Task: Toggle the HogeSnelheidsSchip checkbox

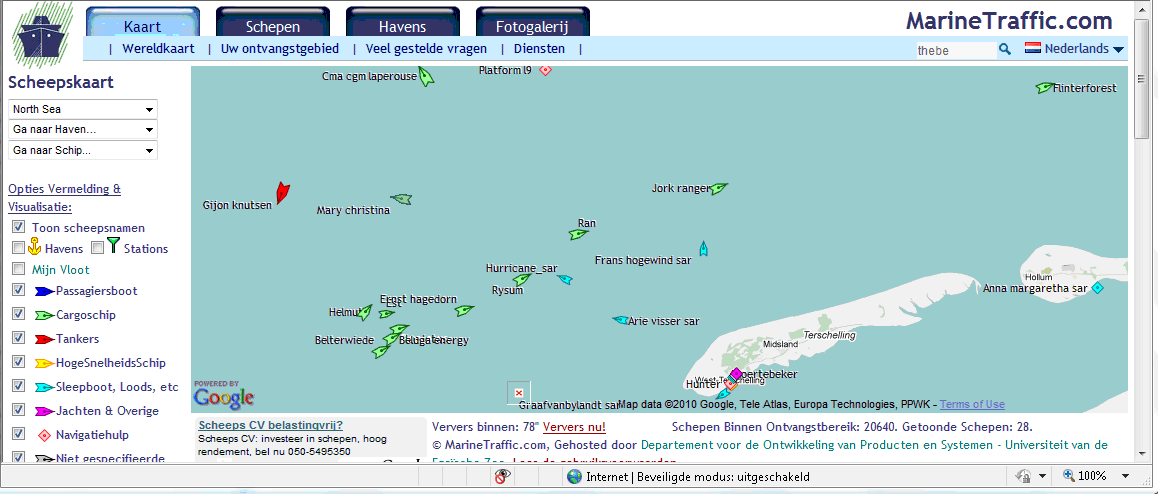Action: (18, 362)
